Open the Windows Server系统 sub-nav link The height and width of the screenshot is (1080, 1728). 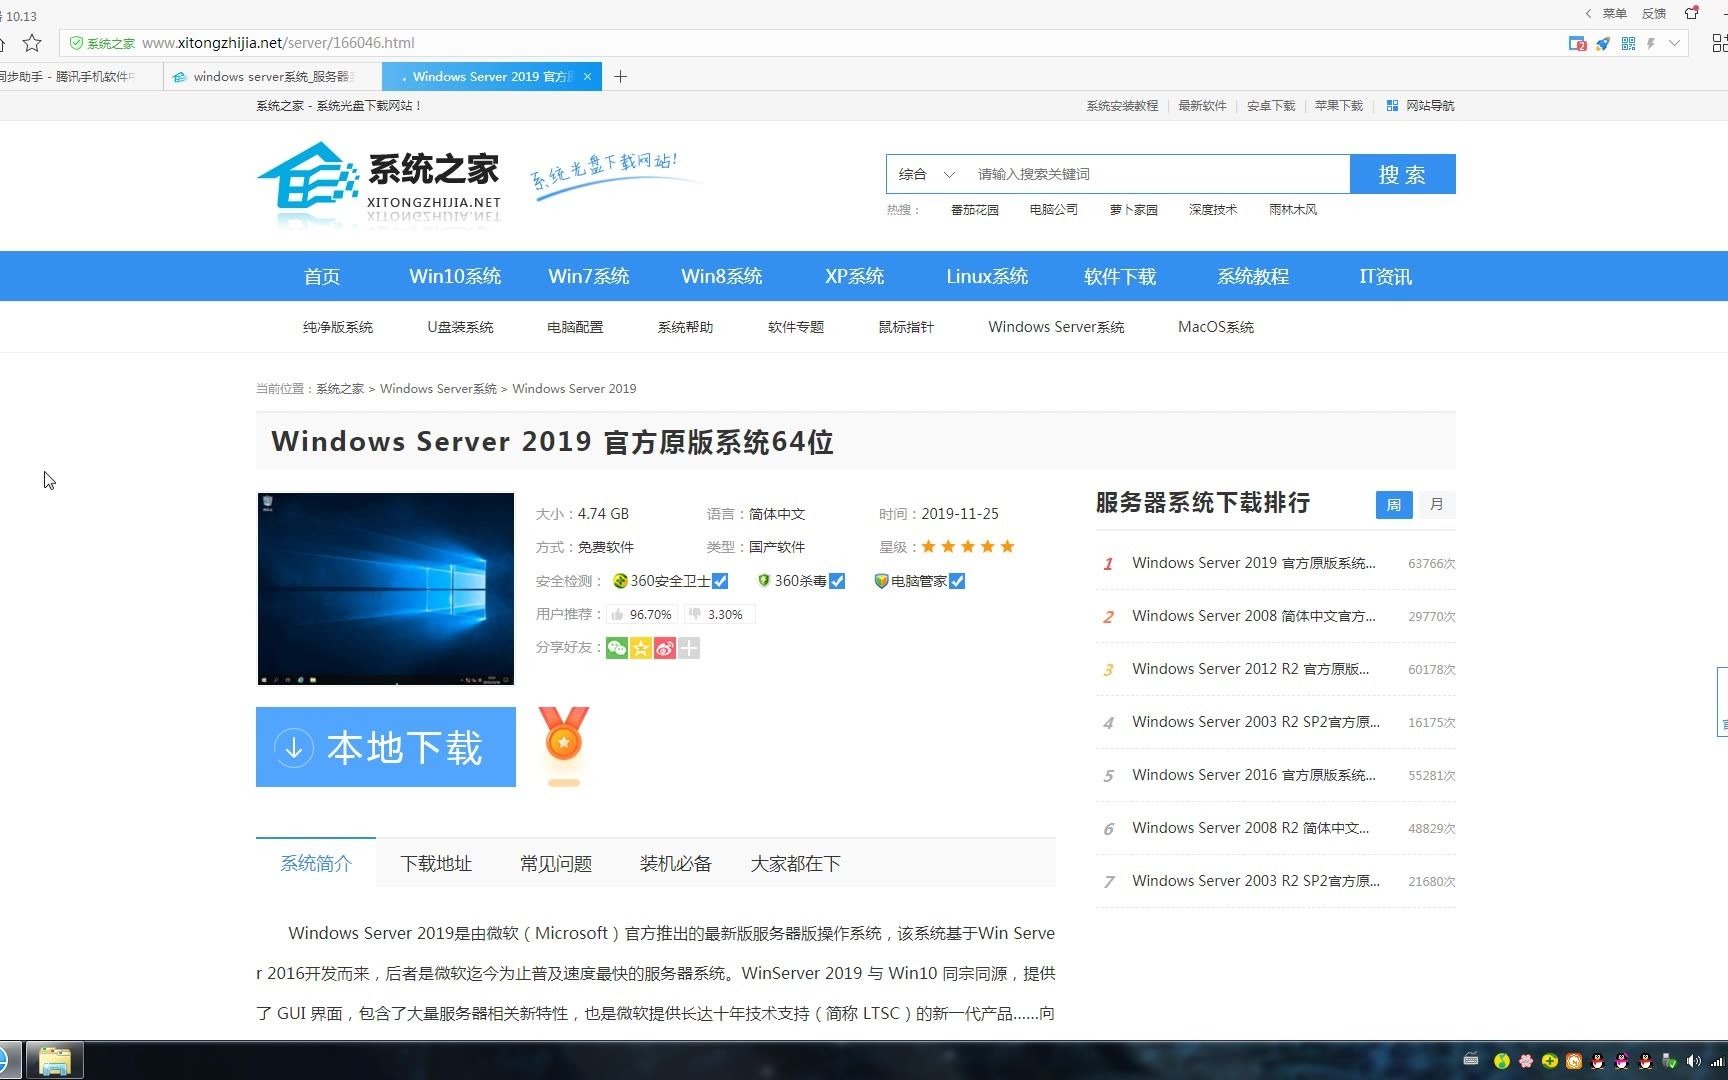pyautogui.click(x=1056, y=327)
